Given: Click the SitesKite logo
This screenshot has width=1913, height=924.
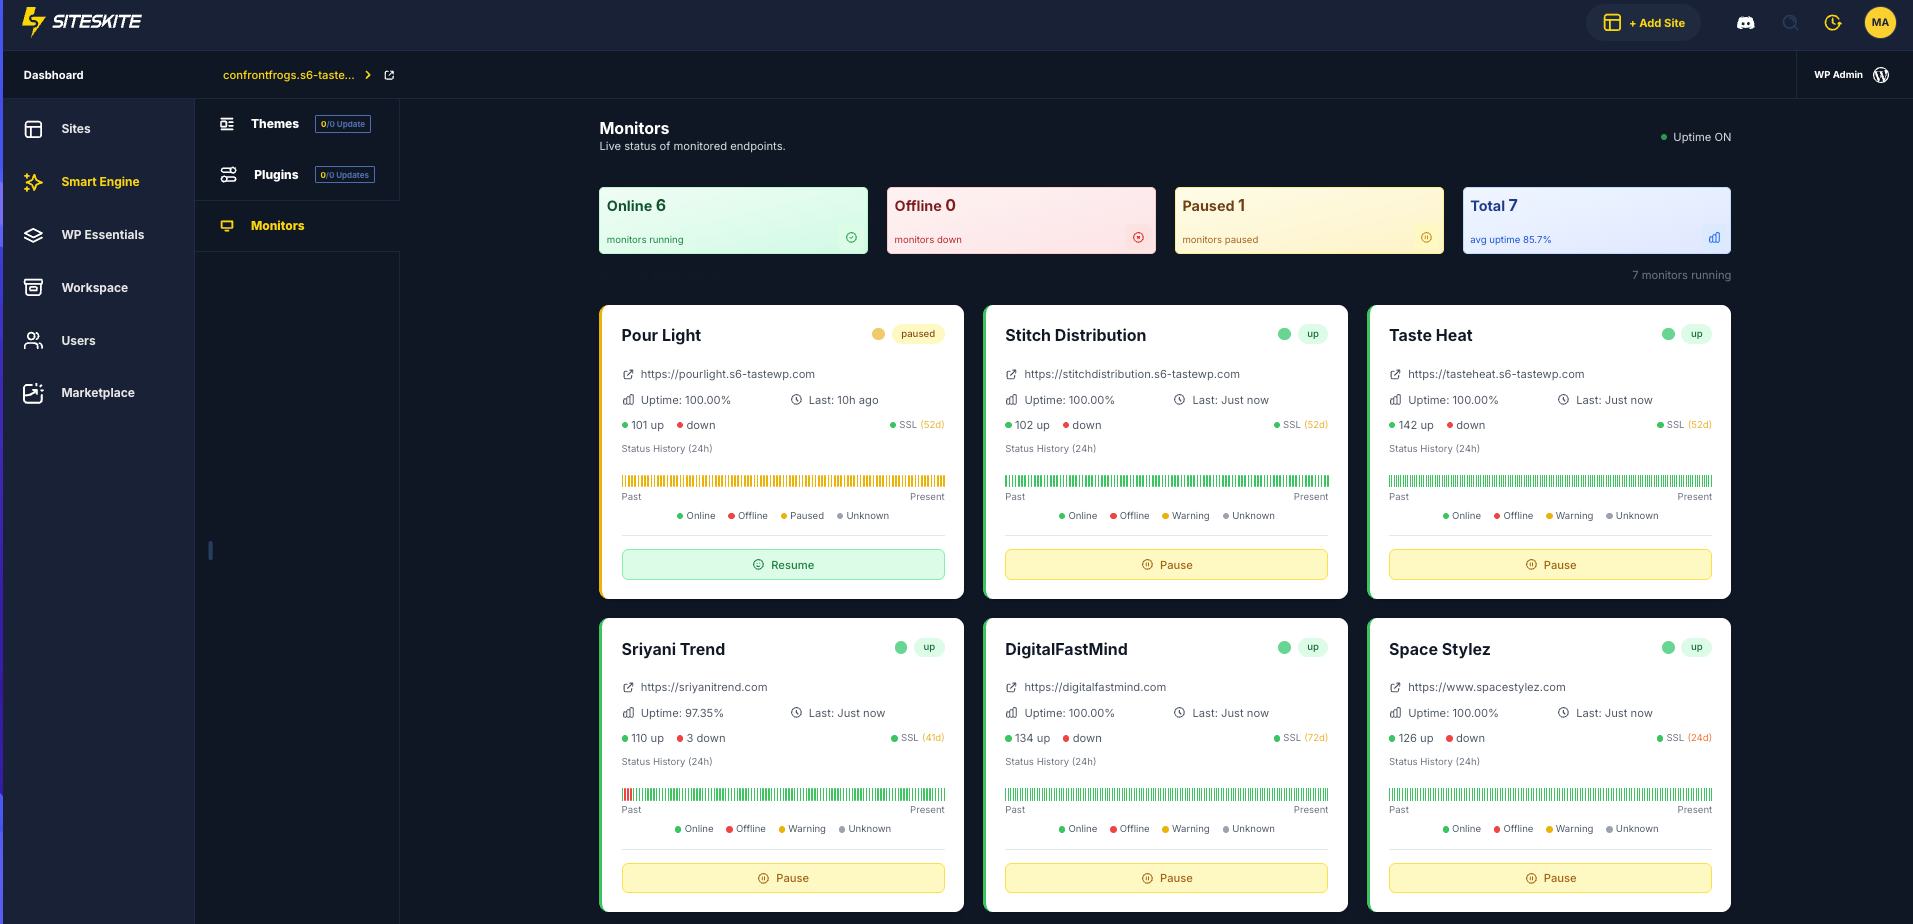Looking at the screenshot, I should pos(82,21).
